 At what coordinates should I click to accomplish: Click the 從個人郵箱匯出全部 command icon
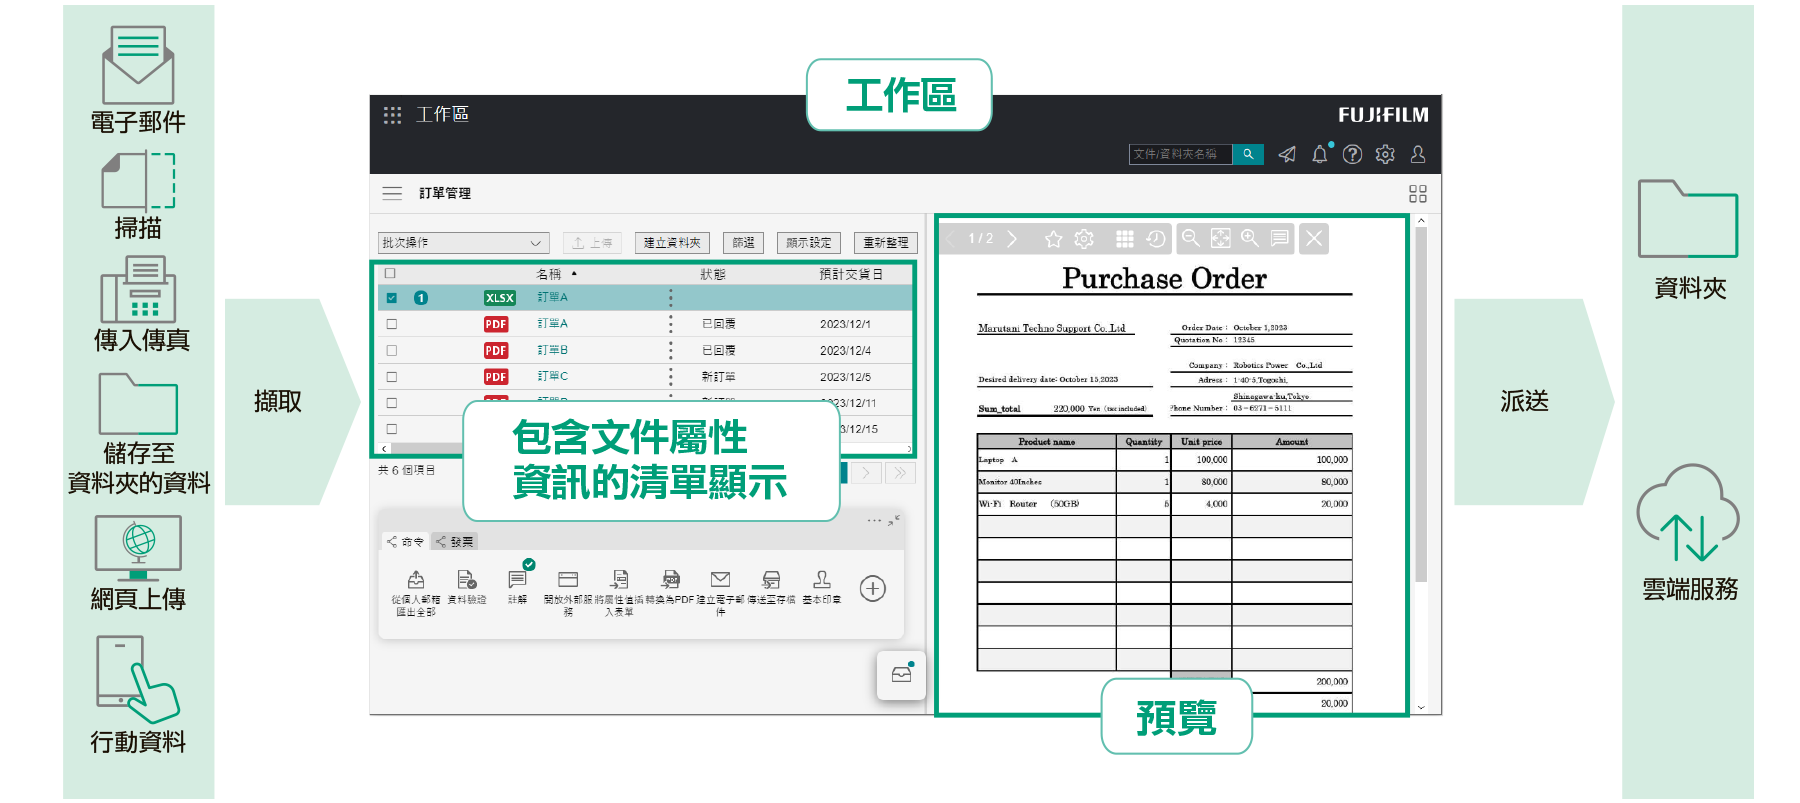pos(416,580)
